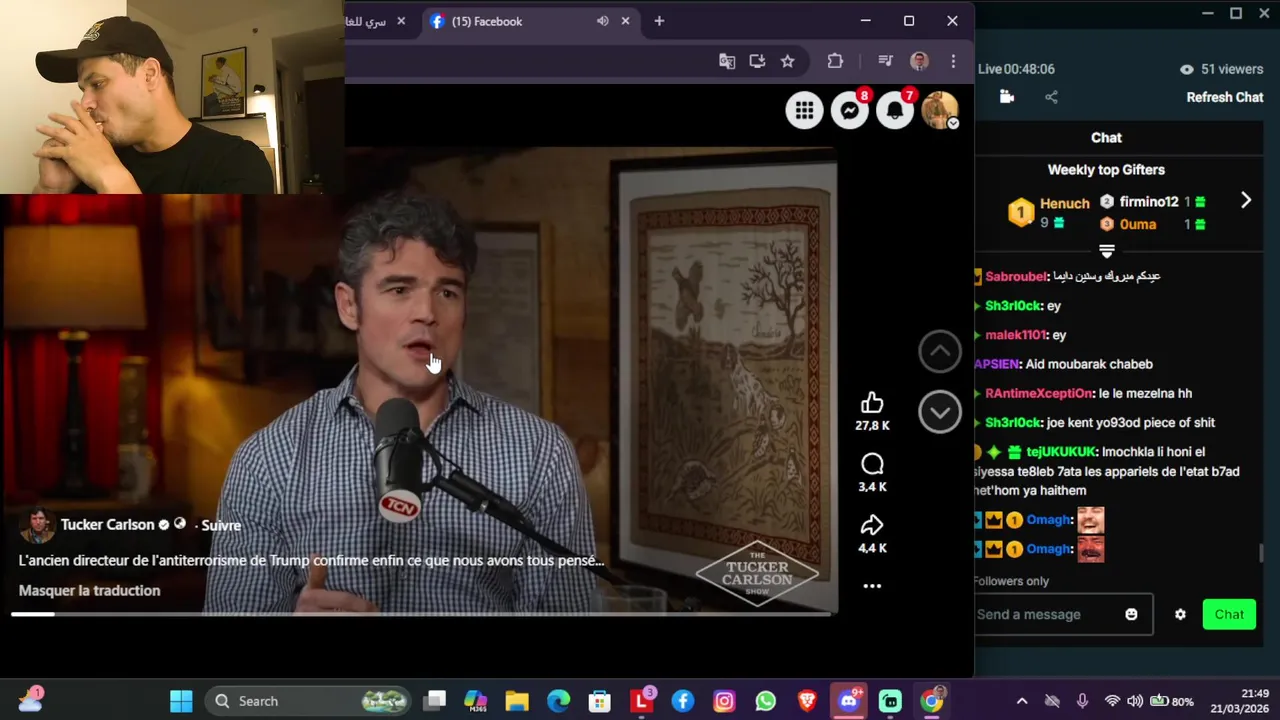Open comments on the reel
The image size is (1280, 720).
point(872,464)
